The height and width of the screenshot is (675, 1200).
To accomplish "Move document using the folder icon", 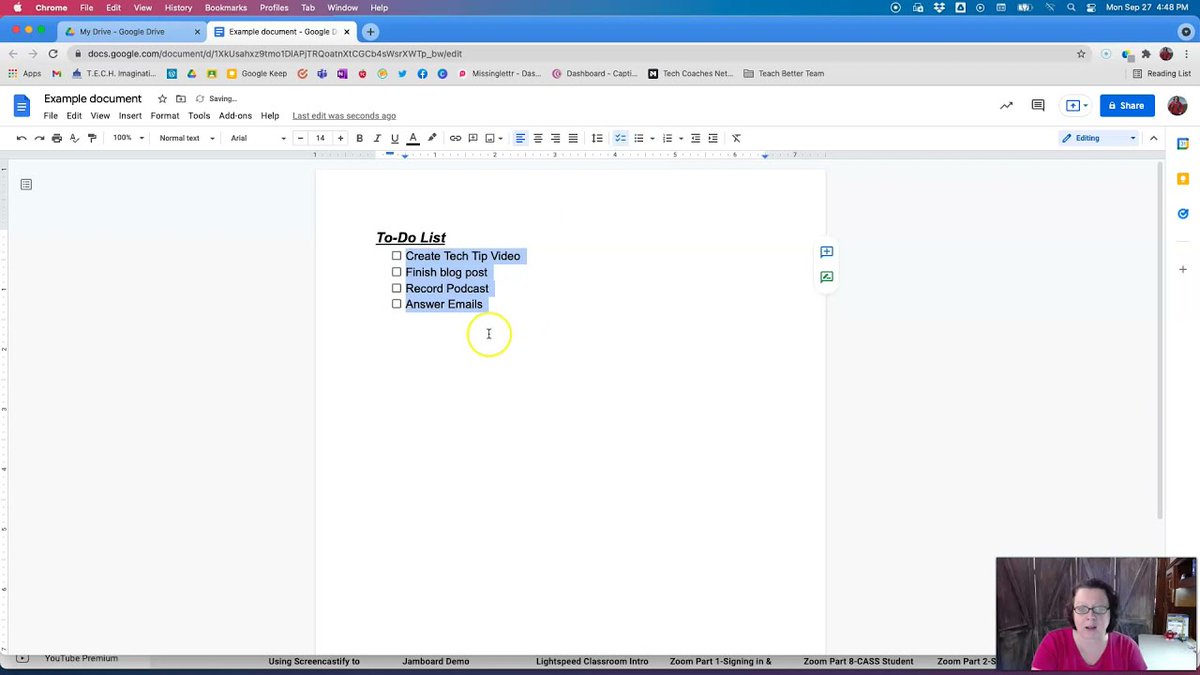I will point(181,99).
